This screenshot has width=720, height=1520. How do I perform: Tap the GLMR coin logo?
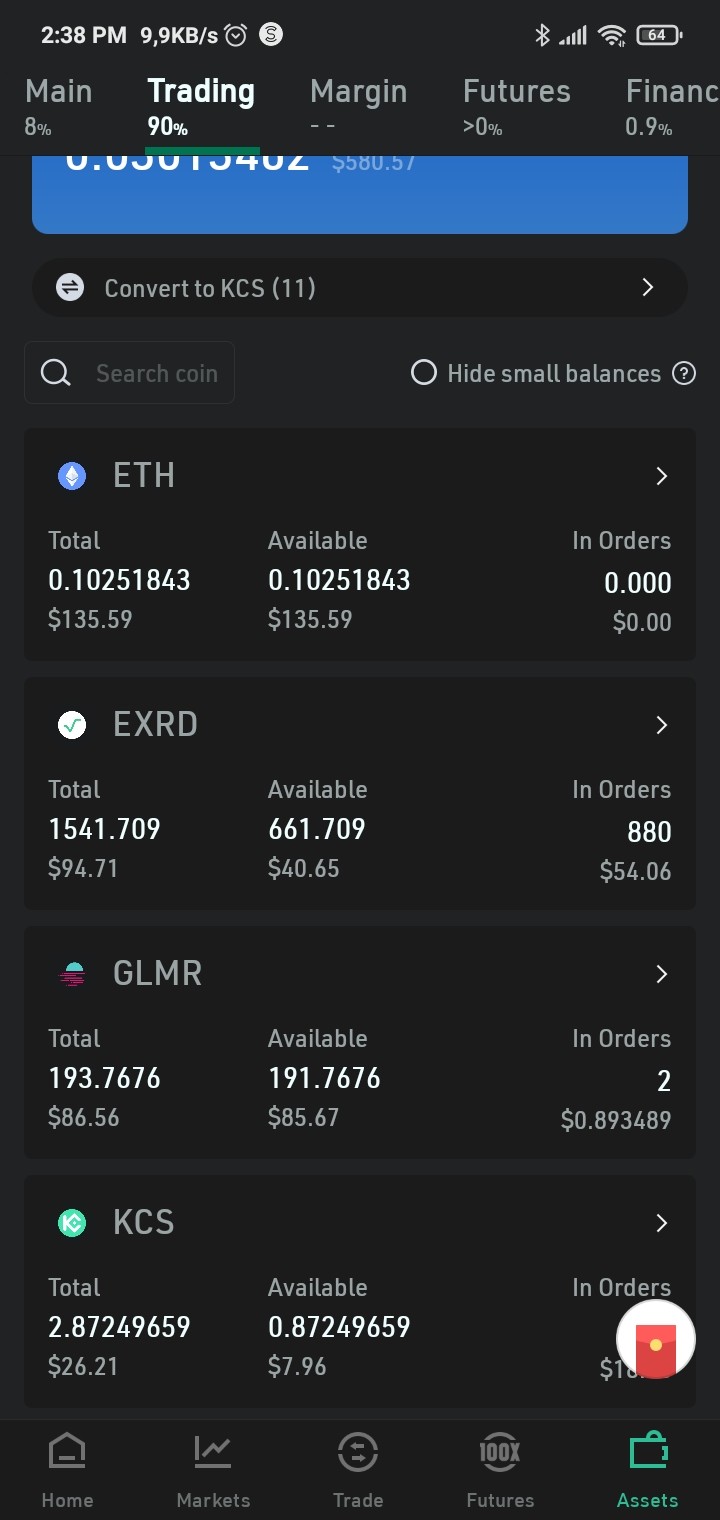pyautogui.click(x=72, y=974)
